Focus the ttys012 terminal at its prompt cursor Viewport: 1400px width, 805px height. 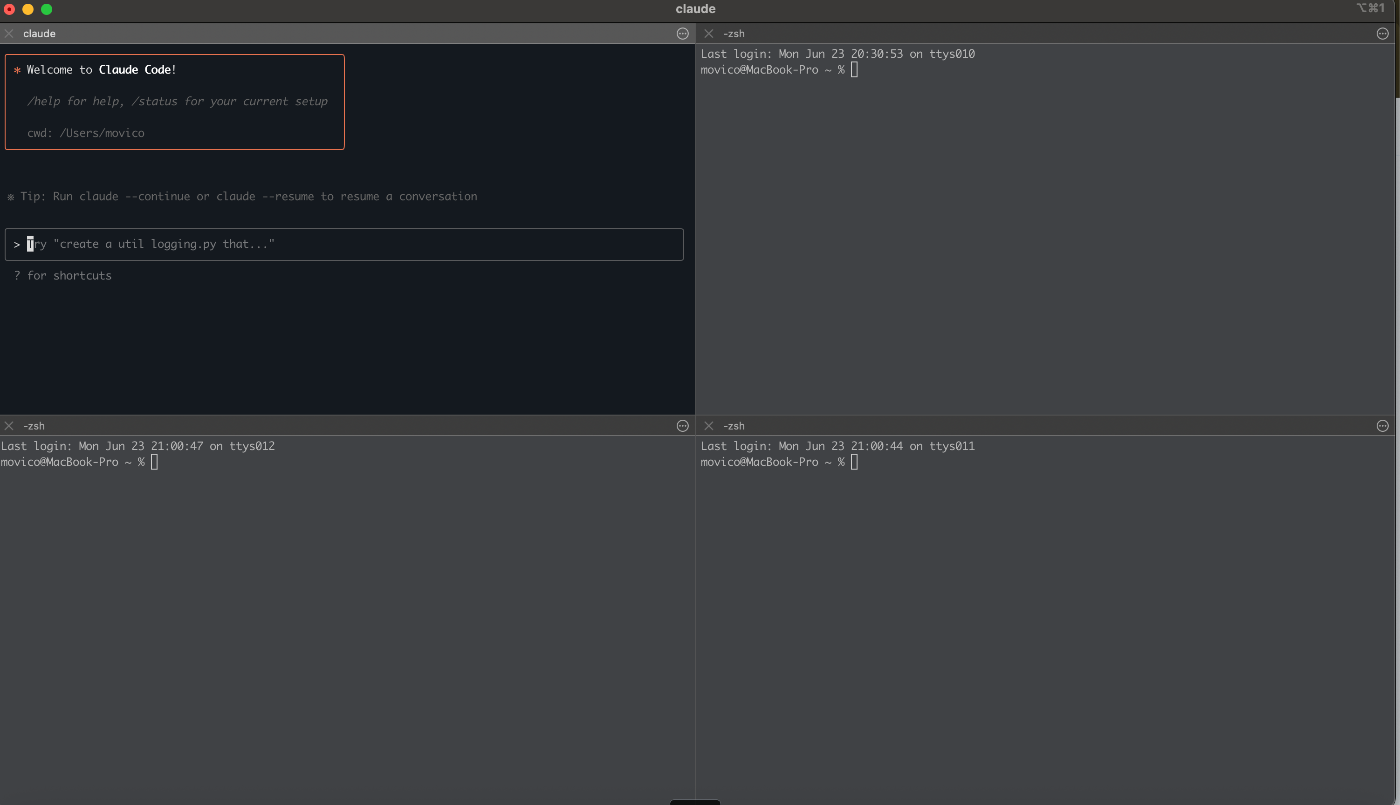[154, 462]
